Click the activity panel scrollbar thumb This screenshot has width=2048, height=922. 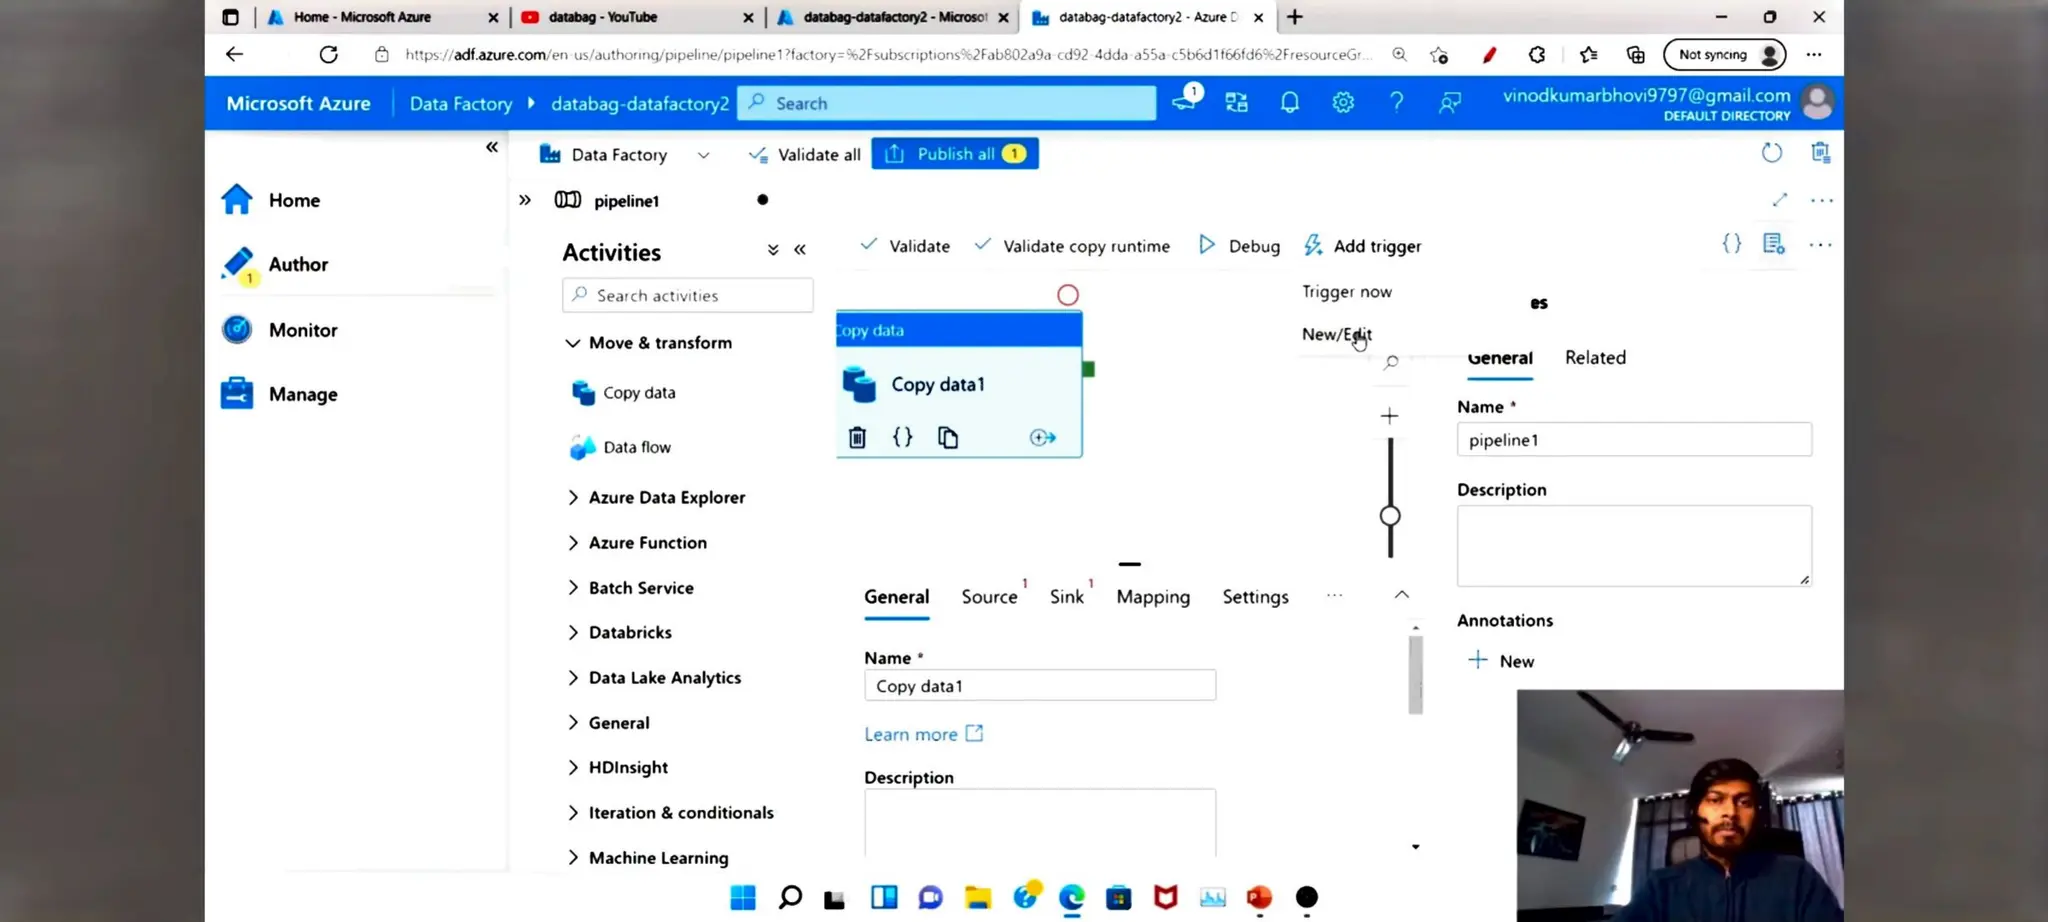tap(1415, 675)
